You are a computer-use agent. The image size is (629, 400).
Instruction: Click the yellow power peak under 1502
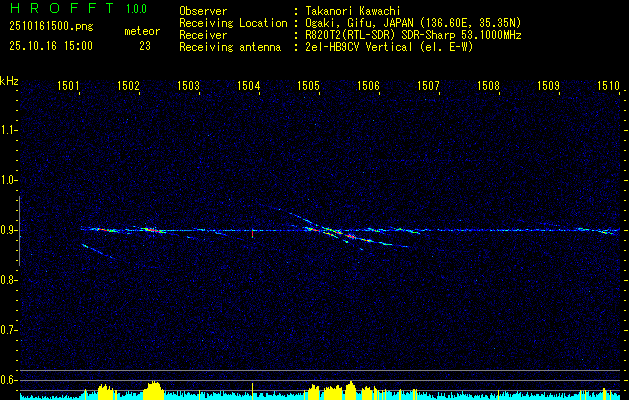(x=154, y=391)
